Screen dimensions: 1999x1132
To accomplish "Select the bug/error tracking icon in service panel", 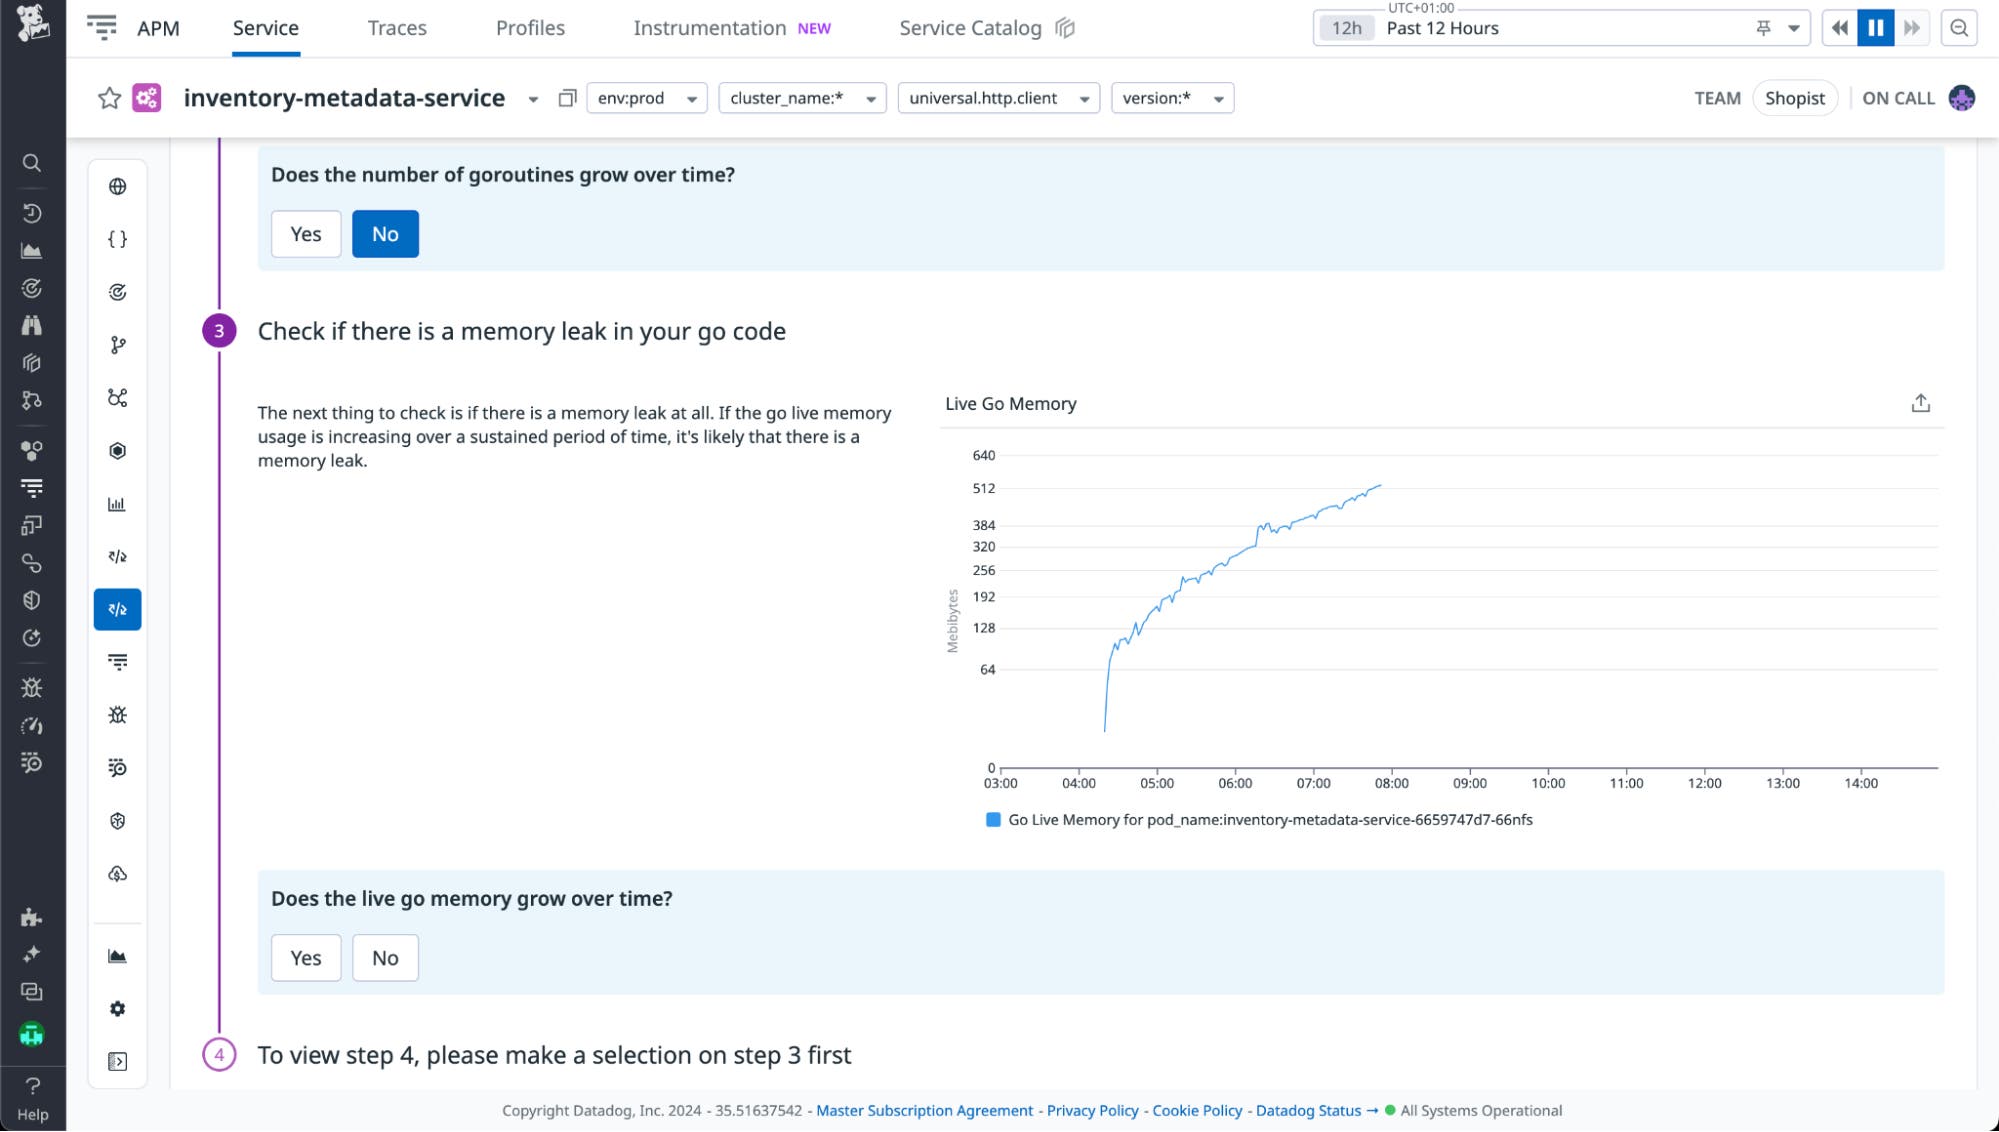I will tap(117, 714).
